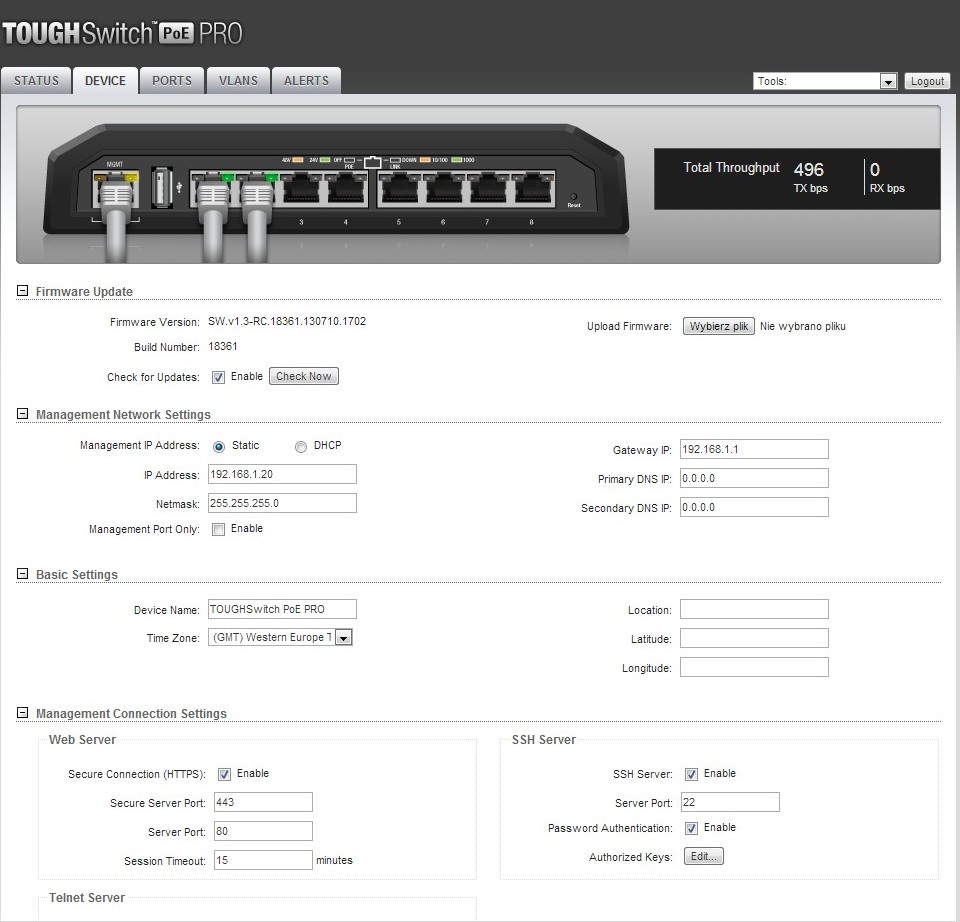This screenshot has height=922, width=960.
Task: Click the Nie wybrano pliku text
Action: tap(803, 326)
